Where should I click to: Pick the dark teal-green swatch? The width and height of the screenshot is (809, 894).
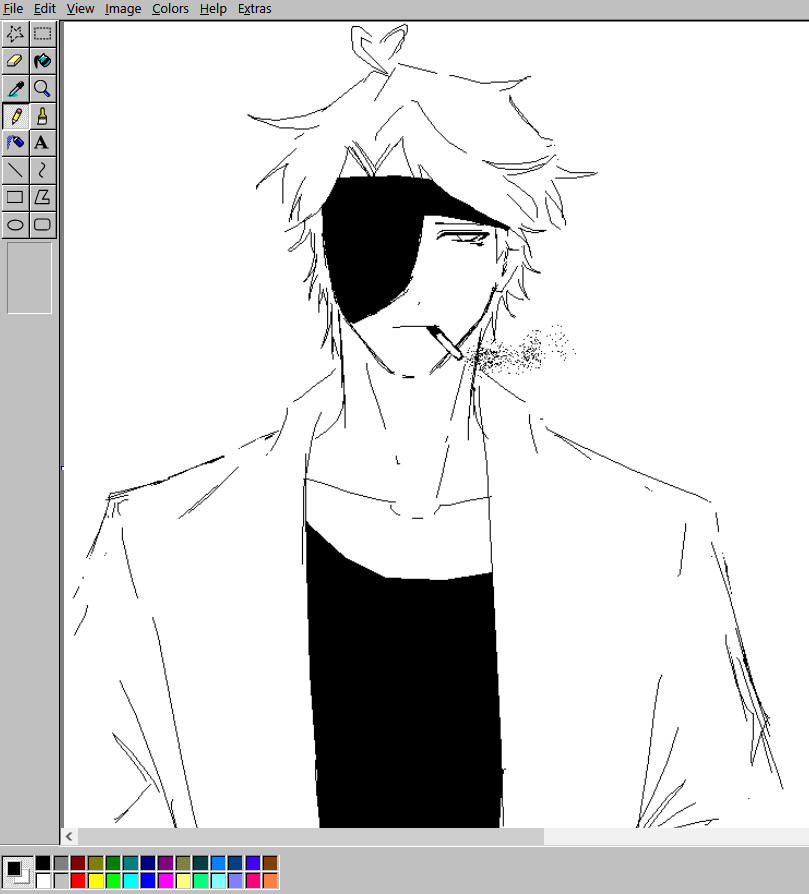click(201, 863)
